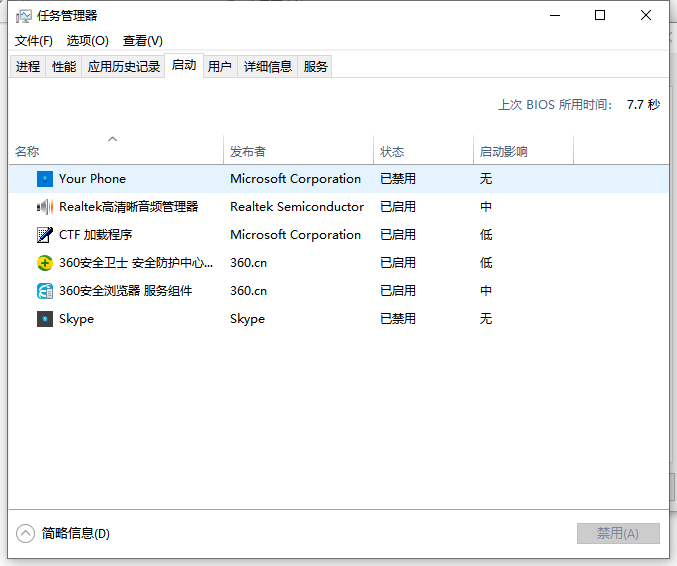The height and width of the screenshot is (566, 677).
Task: Open the 选项(O) menu
Action: (88, 41)
